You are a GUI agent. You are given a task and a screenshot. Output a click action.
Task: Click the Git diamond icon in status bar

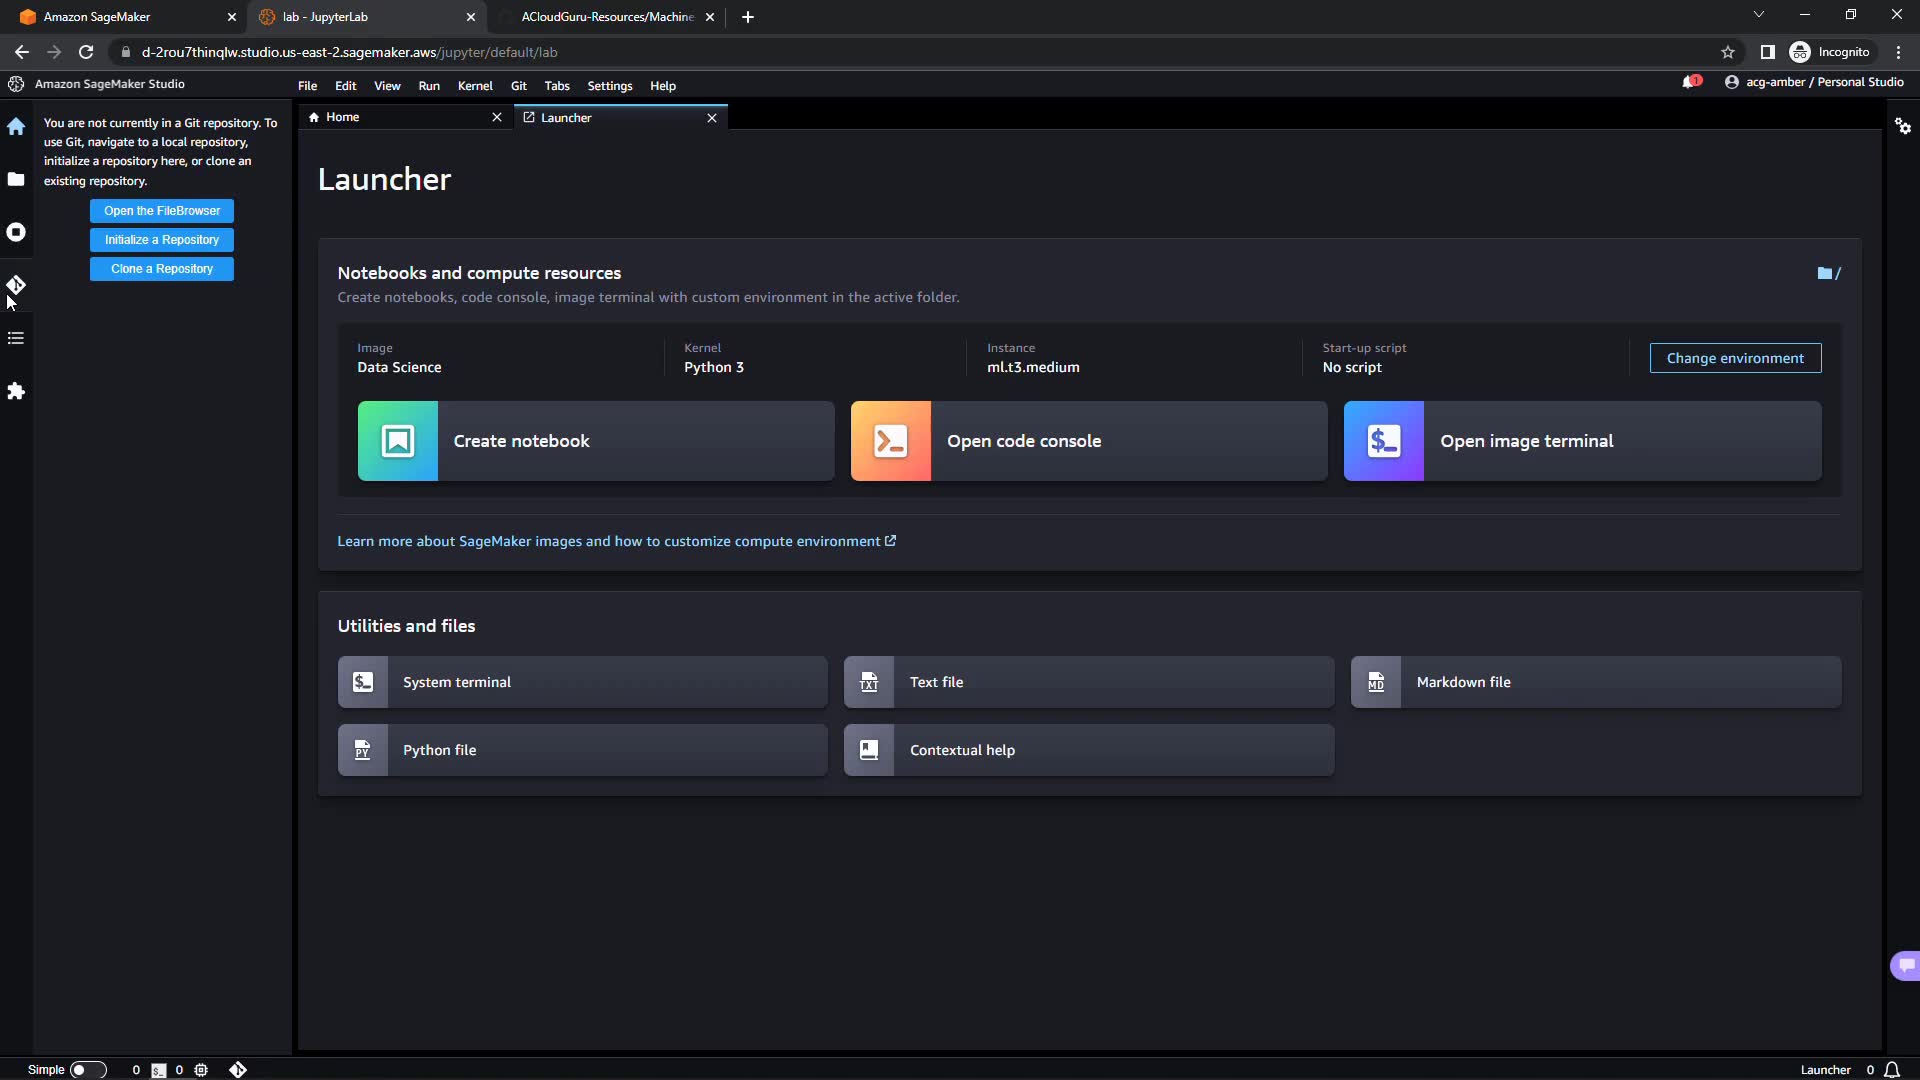click(x=238, y=1070)
